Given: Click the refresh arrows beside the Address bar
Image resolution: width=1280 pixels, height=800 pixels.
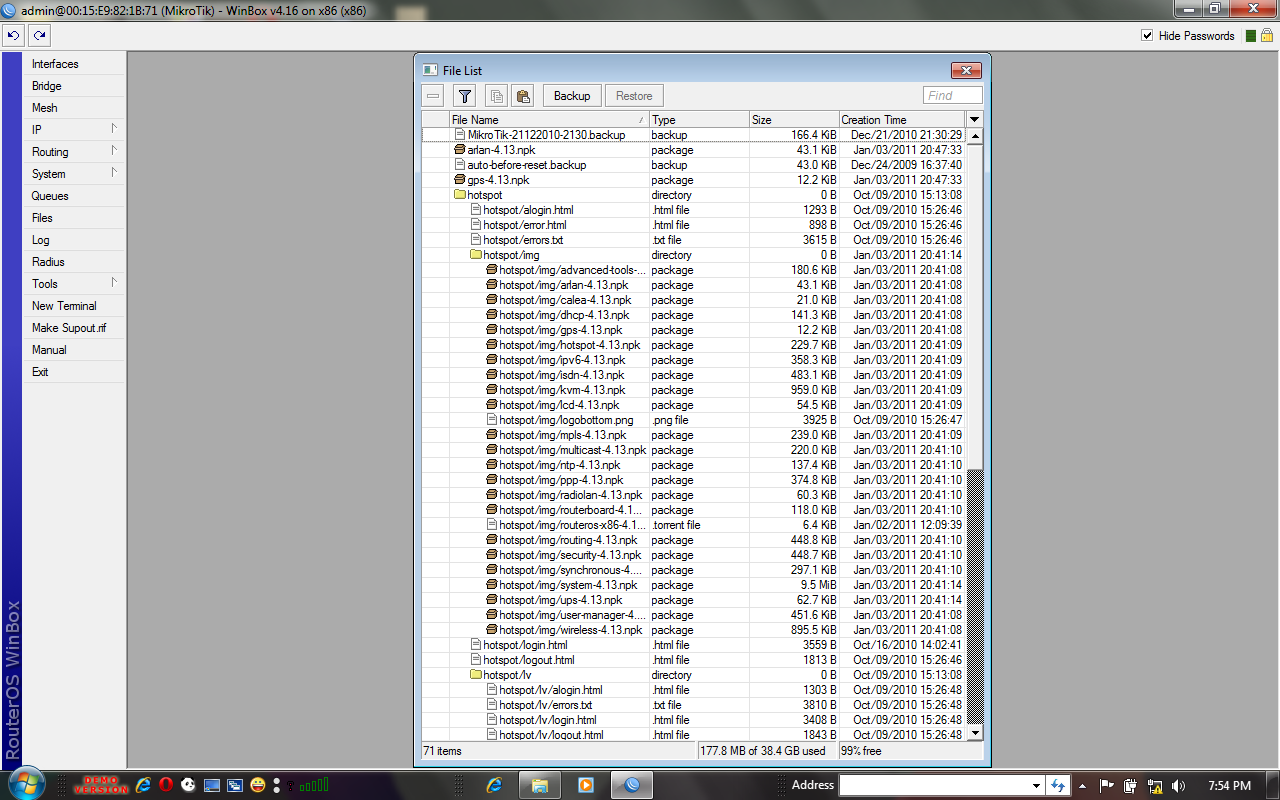Looking at the screenshot, I should tap(1057, 785).
